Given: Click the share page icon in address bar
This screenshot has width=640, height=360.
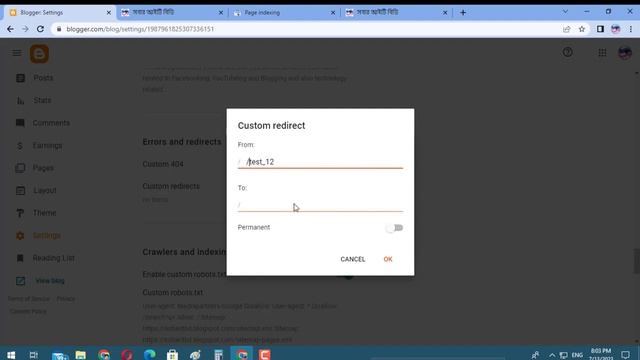Looking at the screenshot, I should pos(567,29).
